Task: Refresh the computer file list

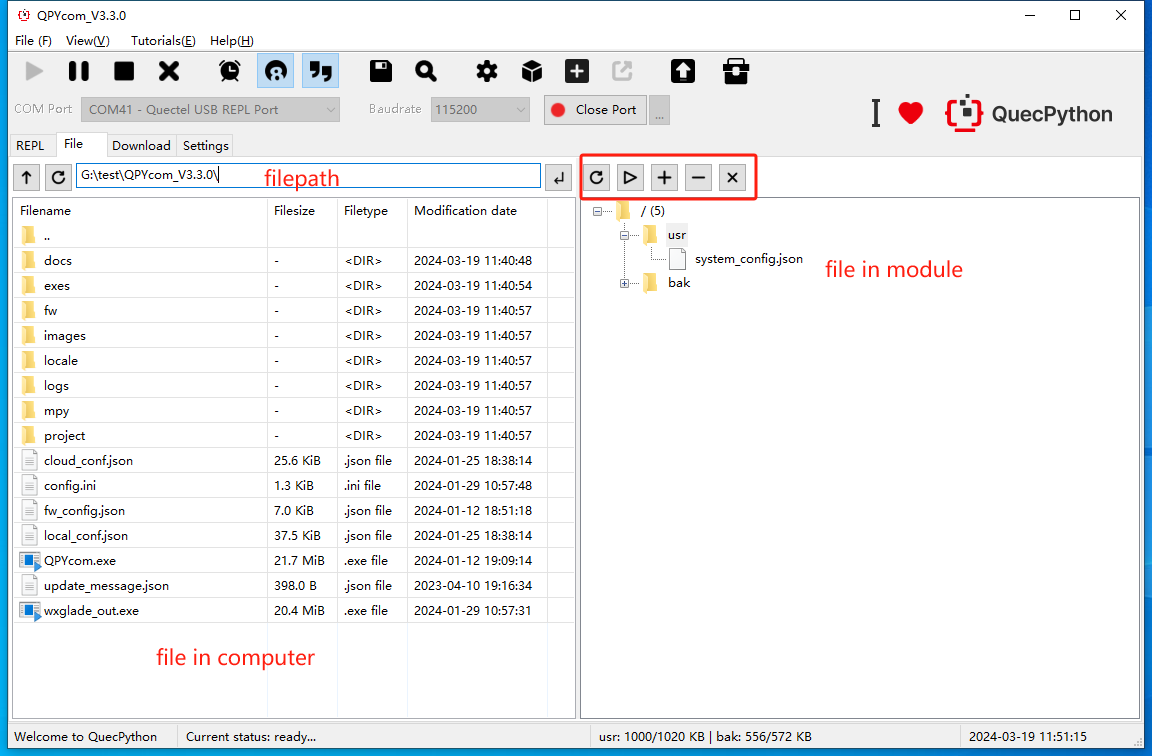Action: 59,177
